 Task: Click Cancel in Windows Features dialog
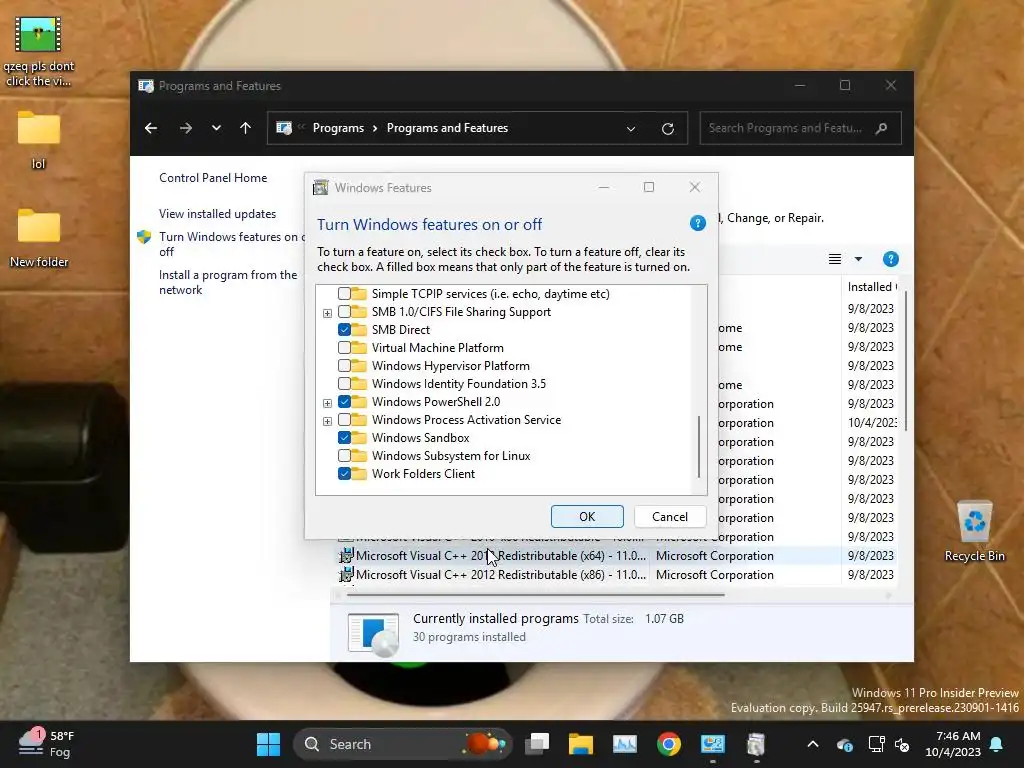pos(669,517)
